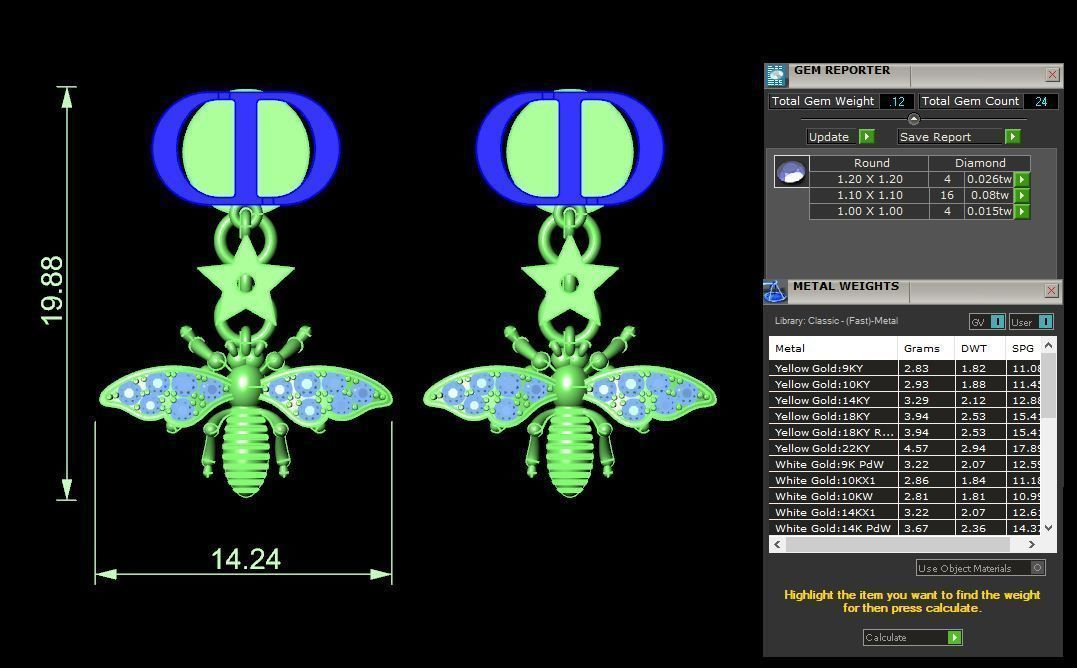The width and height of the screenshot is (1077, 668).
Task: Click the 0.026tw carat weight cell
Action: pos(989,179)
